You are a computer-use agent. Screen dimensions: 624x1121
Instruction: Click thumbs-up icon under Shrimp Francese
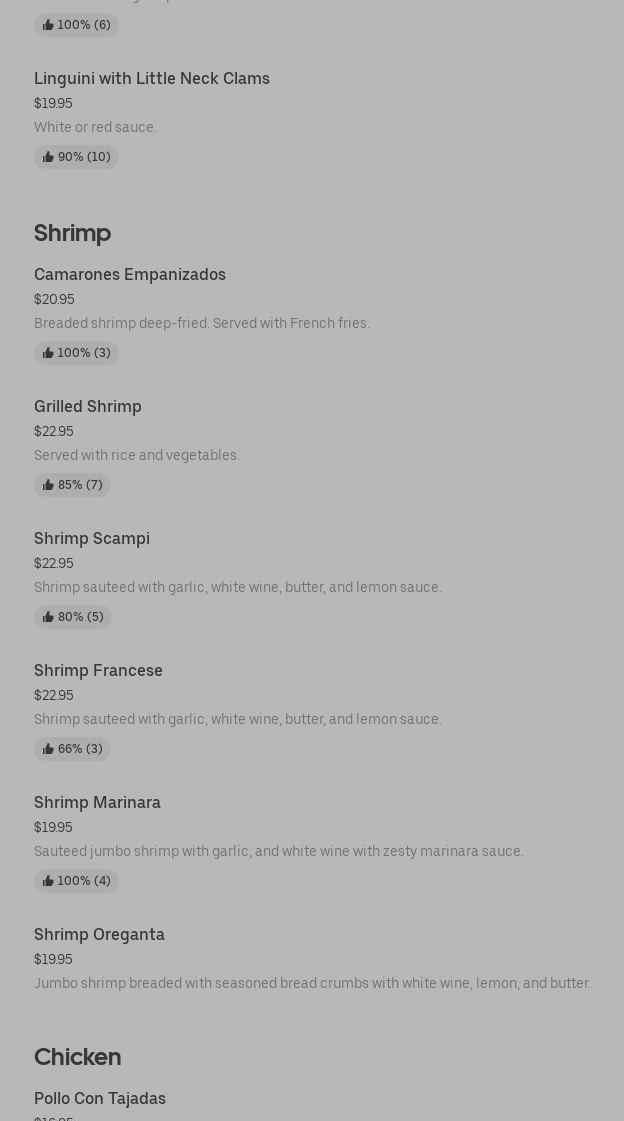tap(48, 749)
